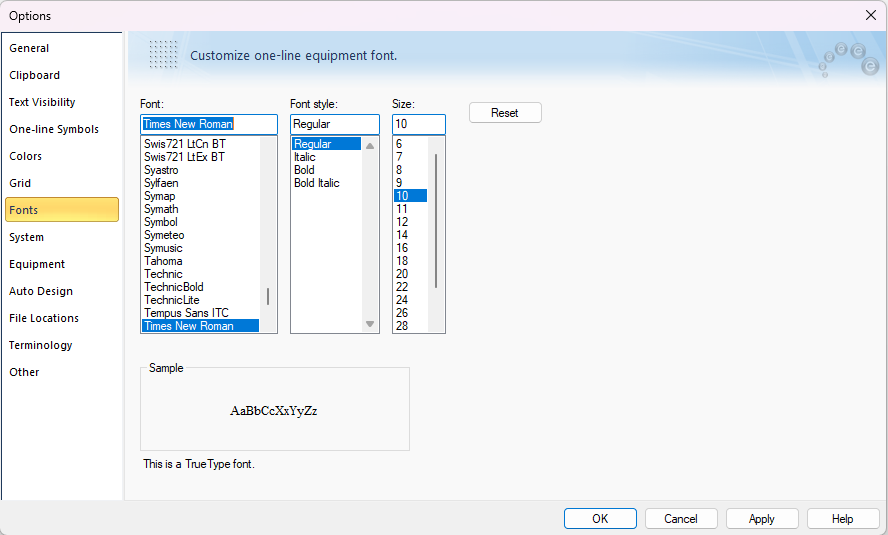Select the TechnicBold font
This screenshot has width=888, height=535.
click(200, 287)
